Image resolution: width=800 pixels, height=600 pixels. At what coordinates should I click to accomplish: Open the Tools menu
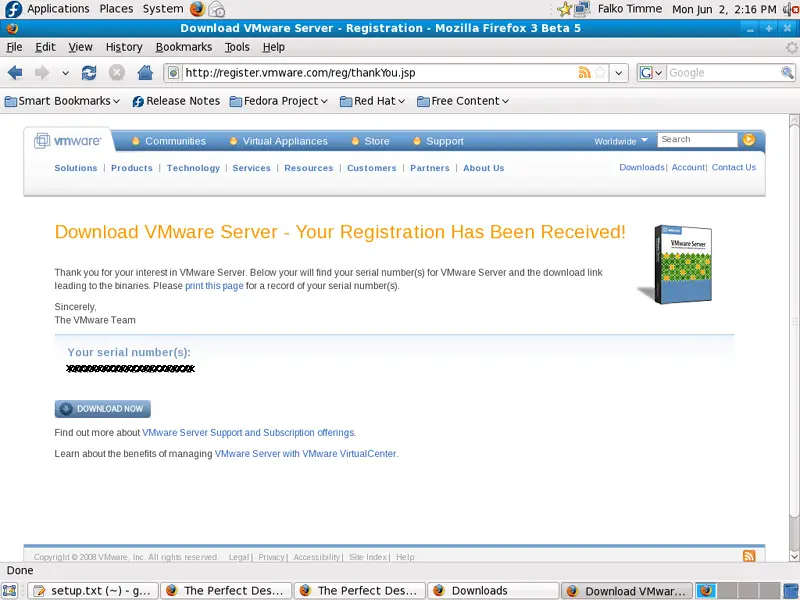click(x=237, y=47)
